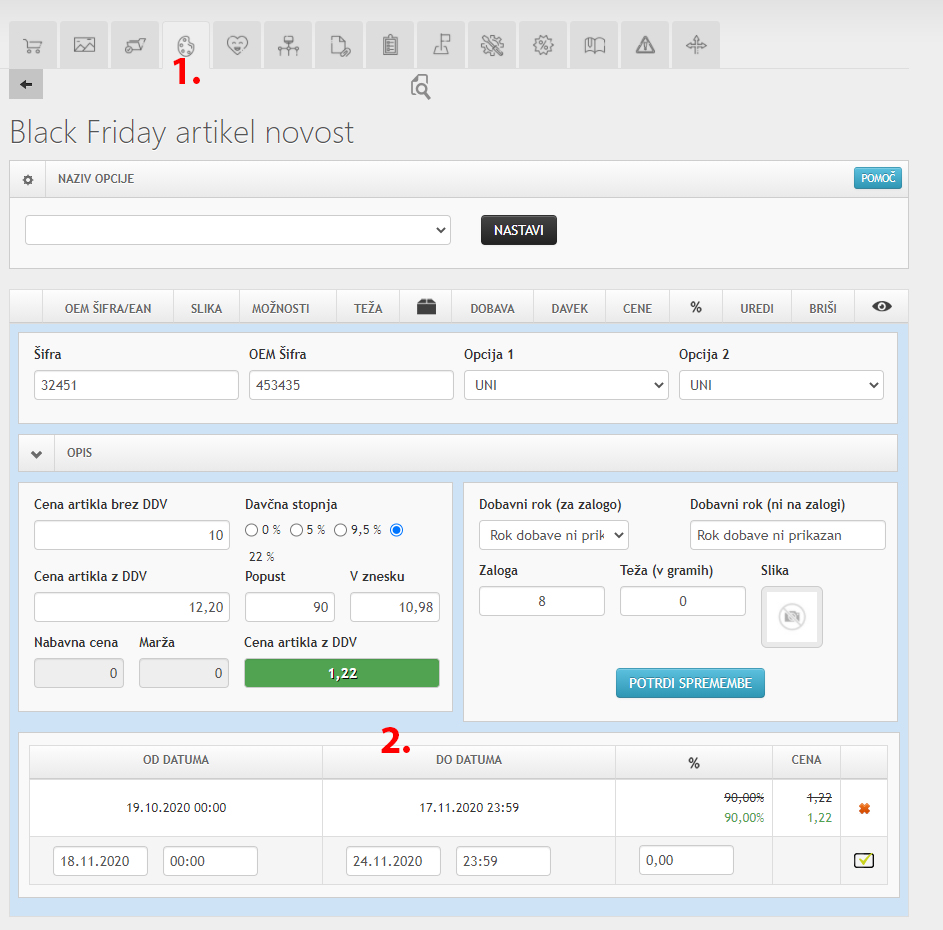The height and width of the screenshot is (930, 943).
Task: Open the wrench and gear tools tab
Action: (x=492, y=45)
